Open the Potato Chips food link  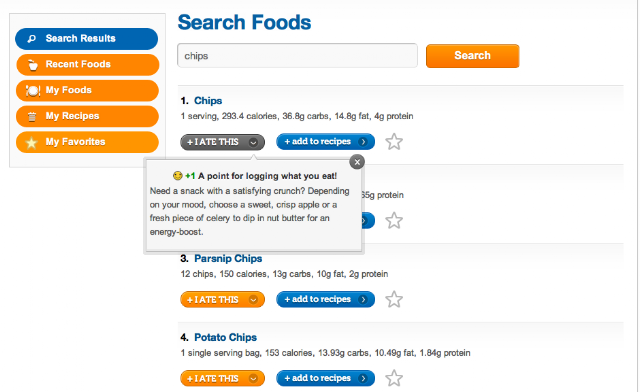click(x=225, y=337)
